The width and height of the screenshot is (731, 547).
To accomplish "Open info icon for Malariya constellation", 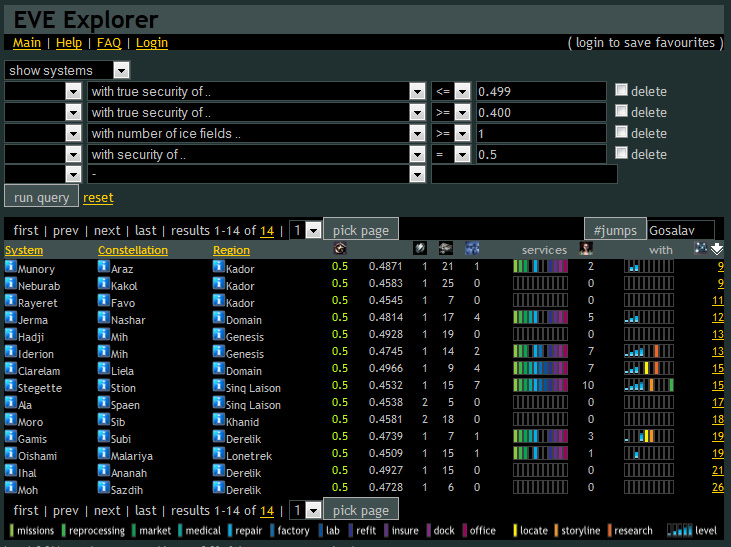I will (103, 453).
